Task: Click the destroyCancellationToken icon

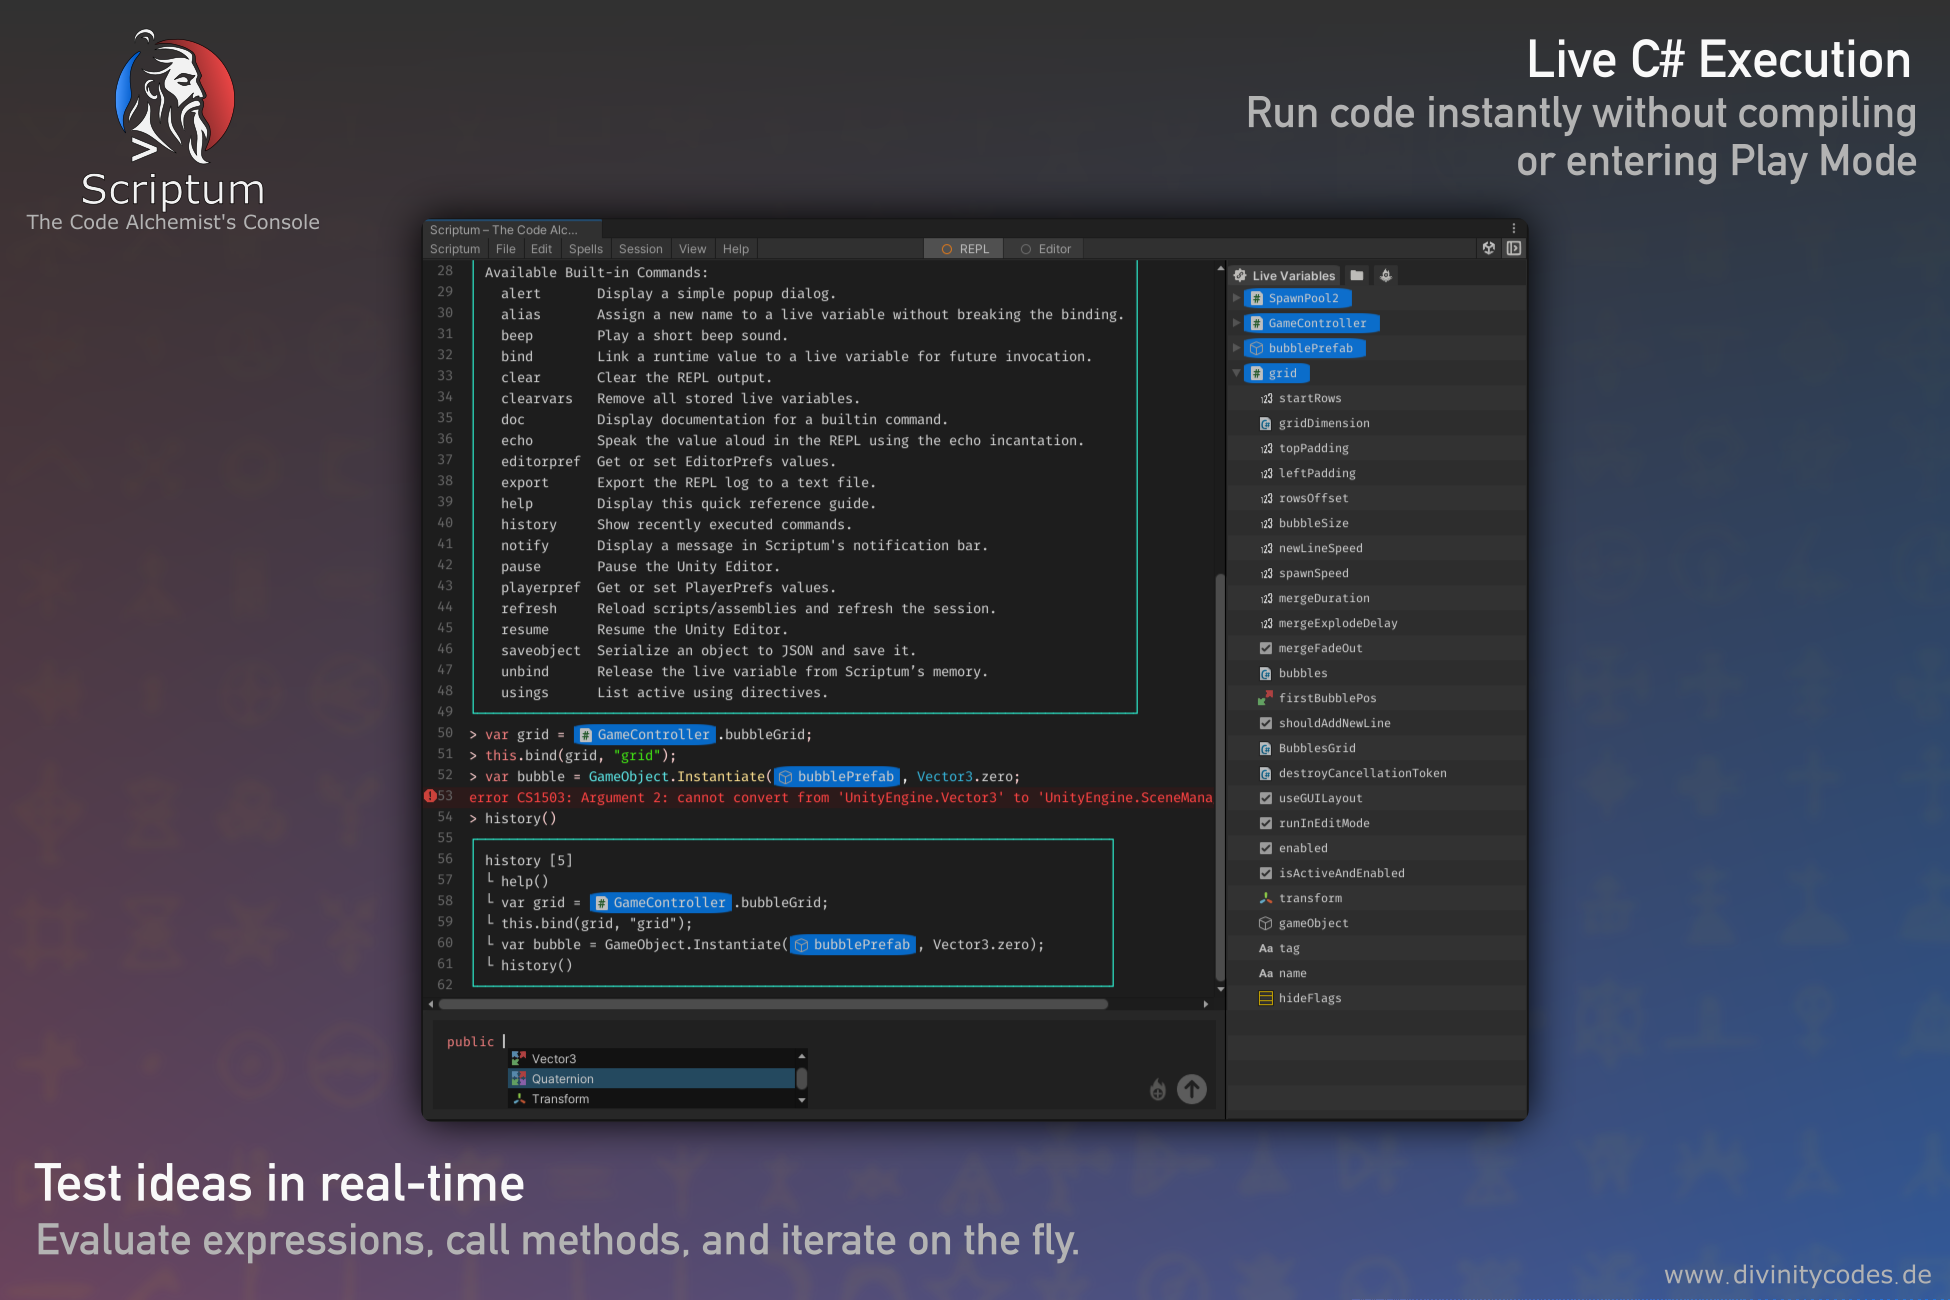Action: [1266, 773]
